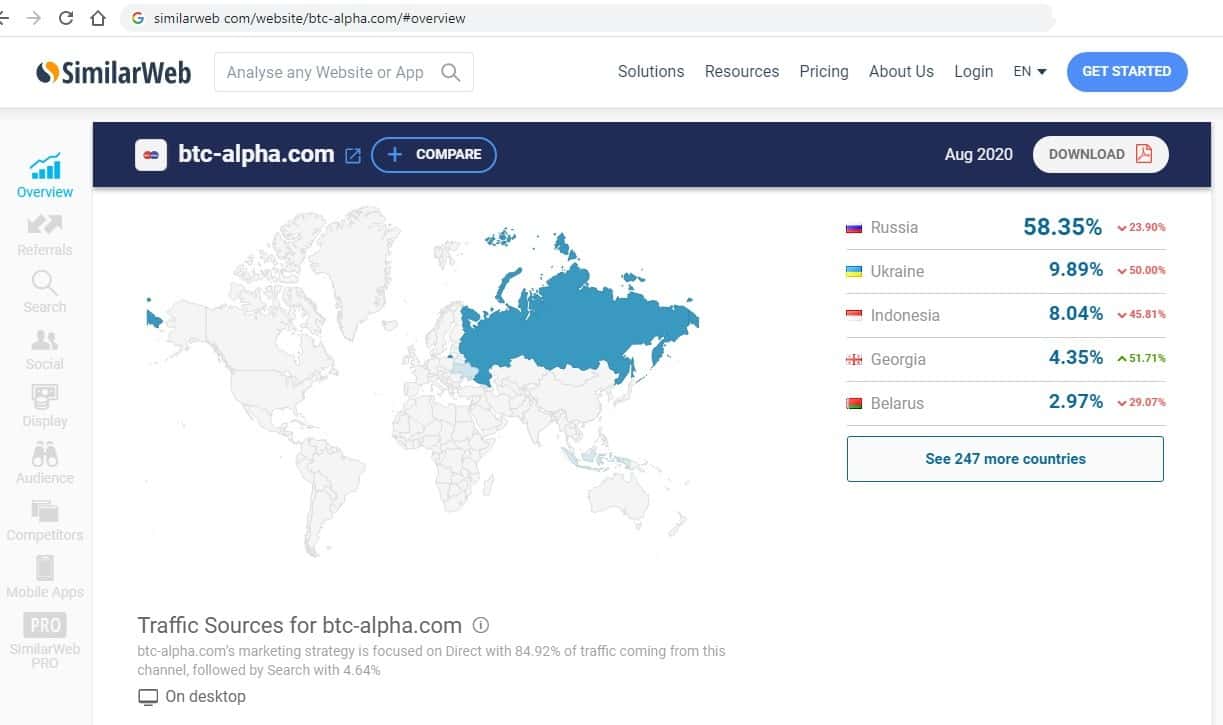1223x725 pixels.
Task: Focus the Analyse any Website field
Action: click(325, 72)
